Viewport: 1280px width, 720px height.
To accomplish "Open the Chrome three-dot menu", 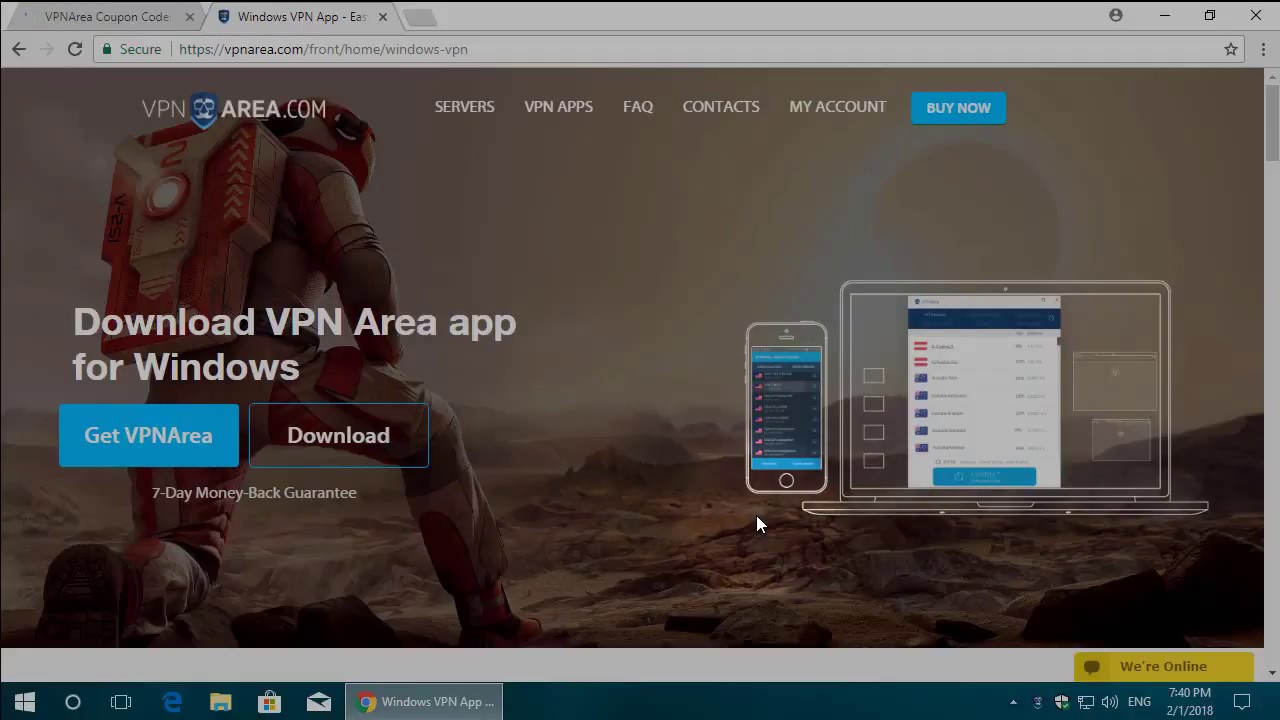I will click(x=1264, y=49).
